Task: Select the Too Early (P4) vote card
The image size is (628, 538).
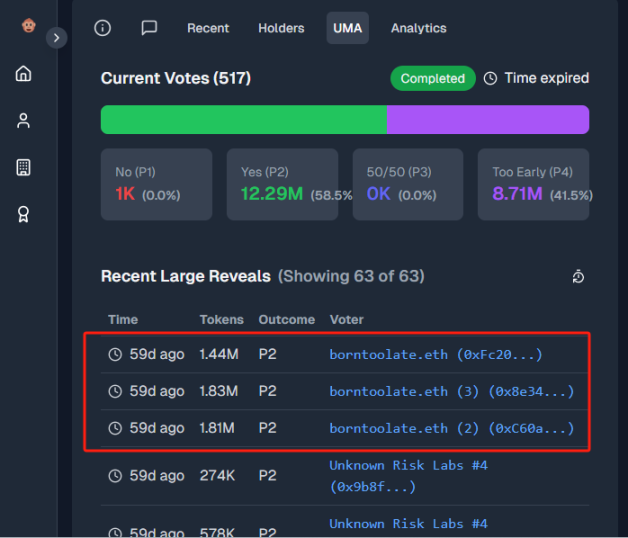Action: tap(533, 184)
